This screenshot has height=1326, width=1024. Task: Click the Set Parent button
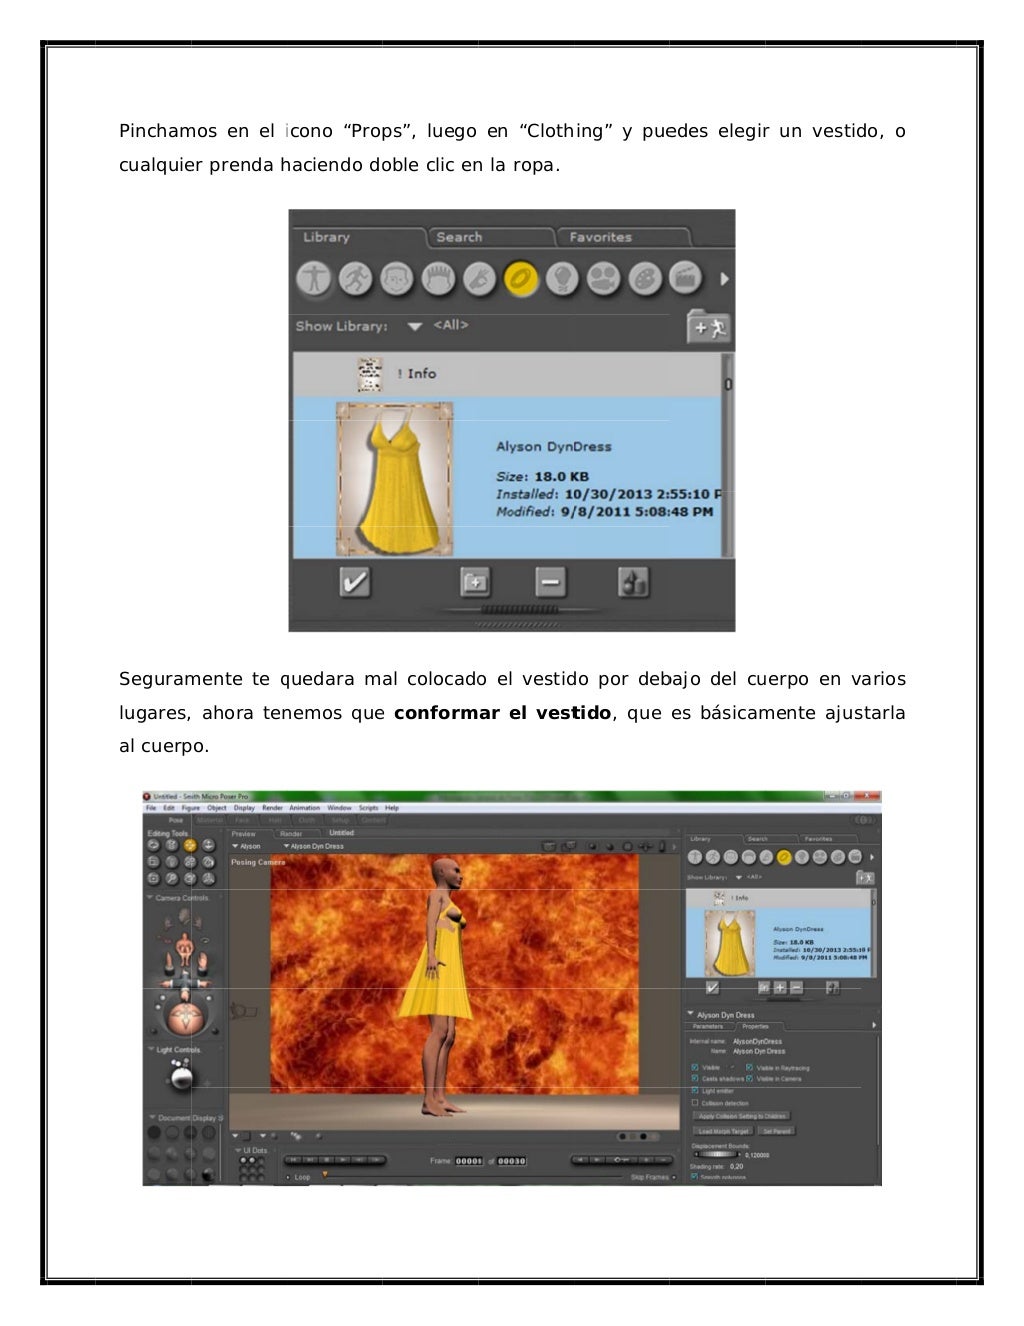(777, 1131)
